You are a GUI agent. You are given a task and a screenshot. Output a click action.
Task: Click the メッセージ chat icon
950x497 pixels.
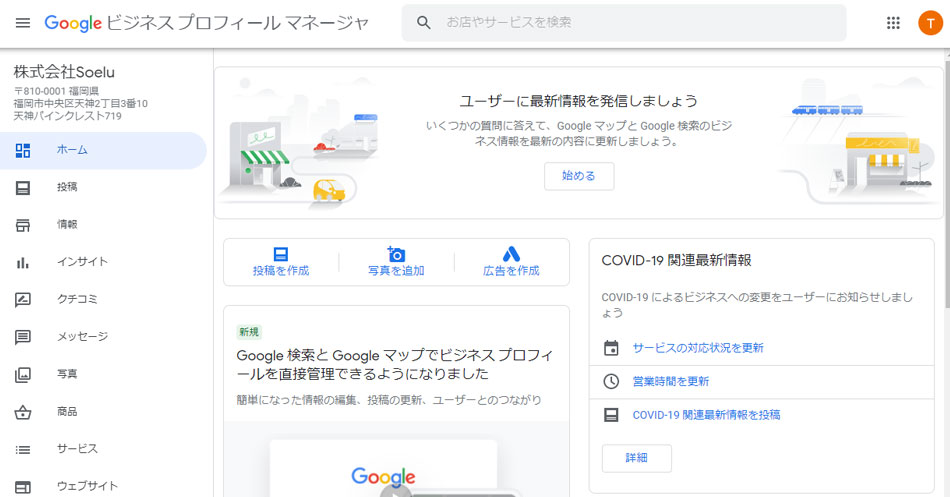pyautogui.click(x=23, y=337)
